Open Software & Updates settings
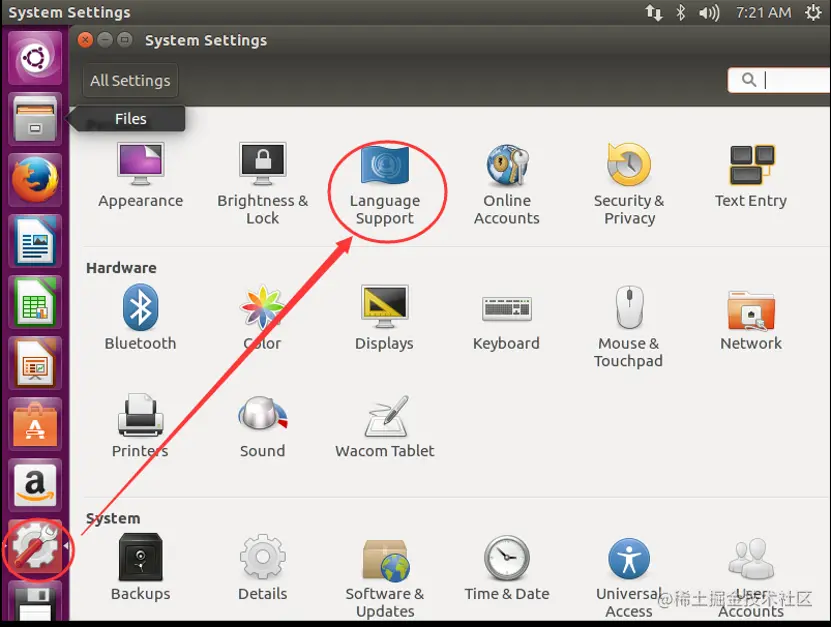Screen dimensions: 832x628 click(x=385, y=577)
